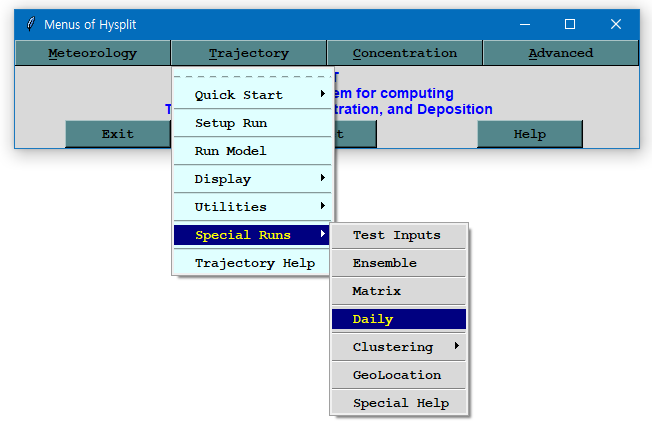Open the Concentration menu

(x=405, y=53)
